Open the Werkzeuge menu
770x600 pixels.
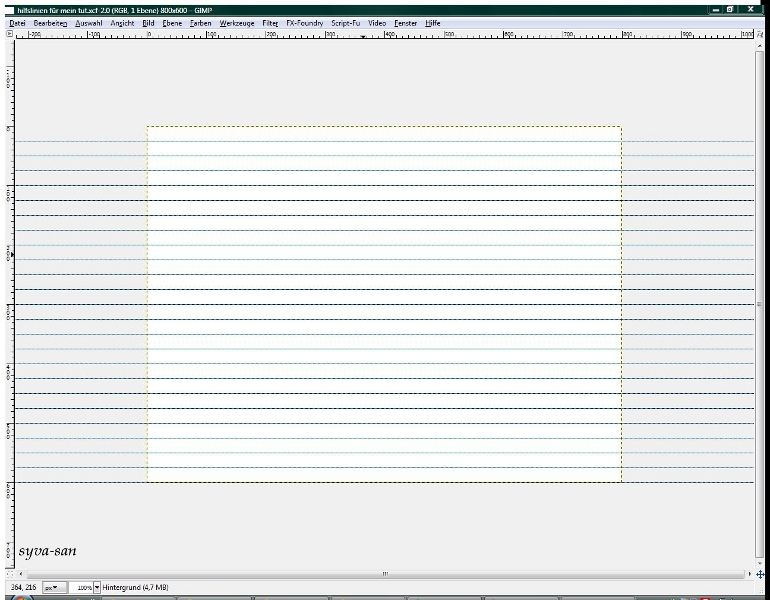[x=237, y=23]
